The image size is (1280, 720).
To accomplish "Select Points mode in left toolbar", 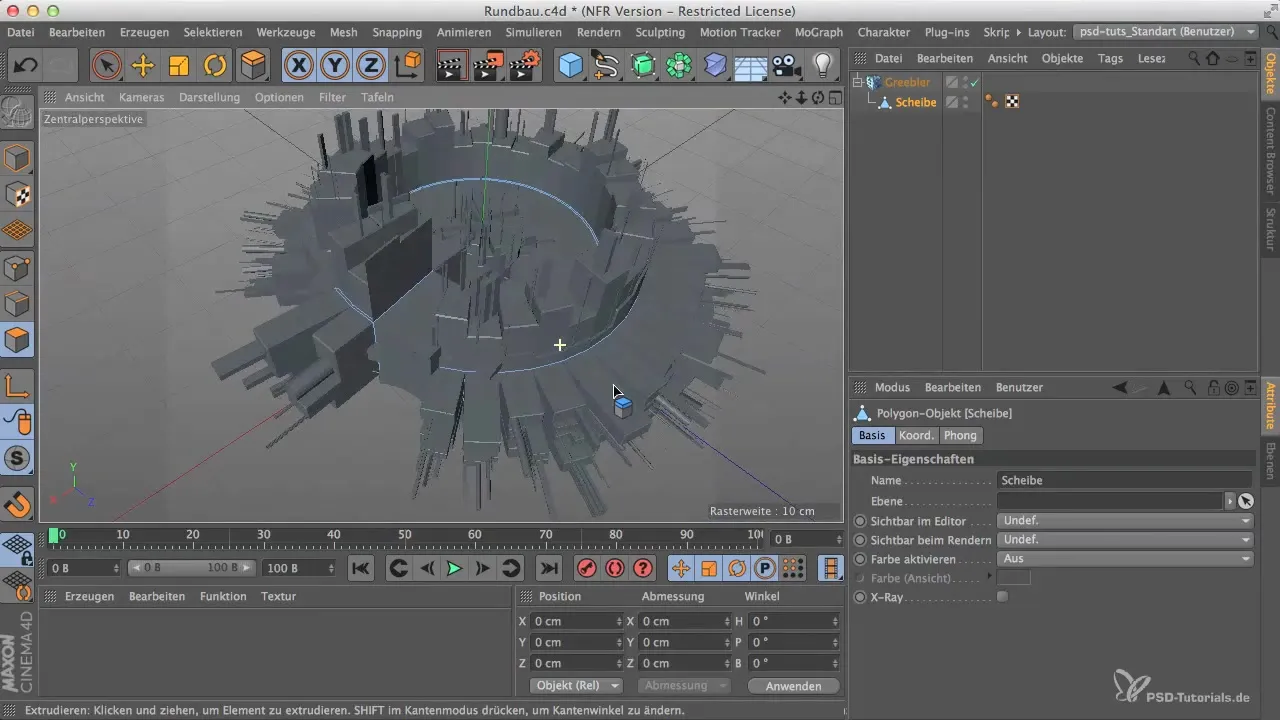I will tap(18, 268).
